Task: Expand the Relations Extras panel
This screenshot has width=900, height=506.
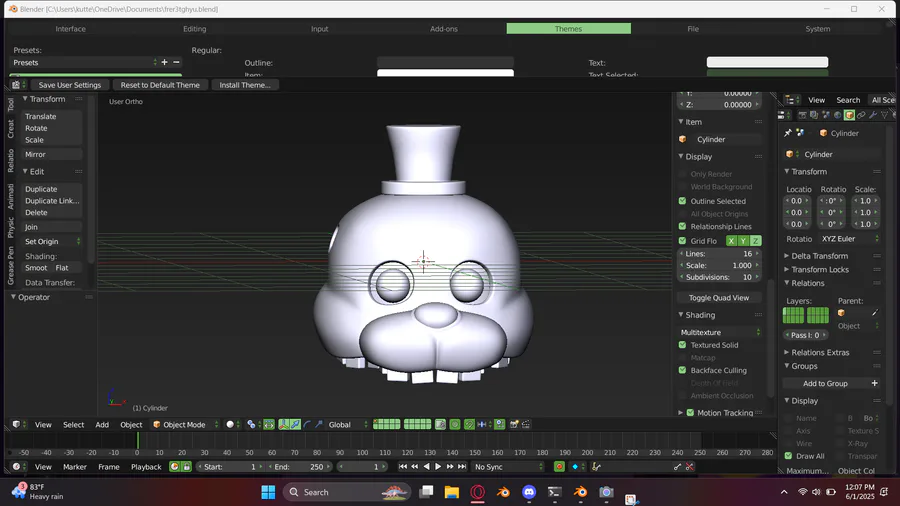Action: pyautogui.click(x=820, y=352)
